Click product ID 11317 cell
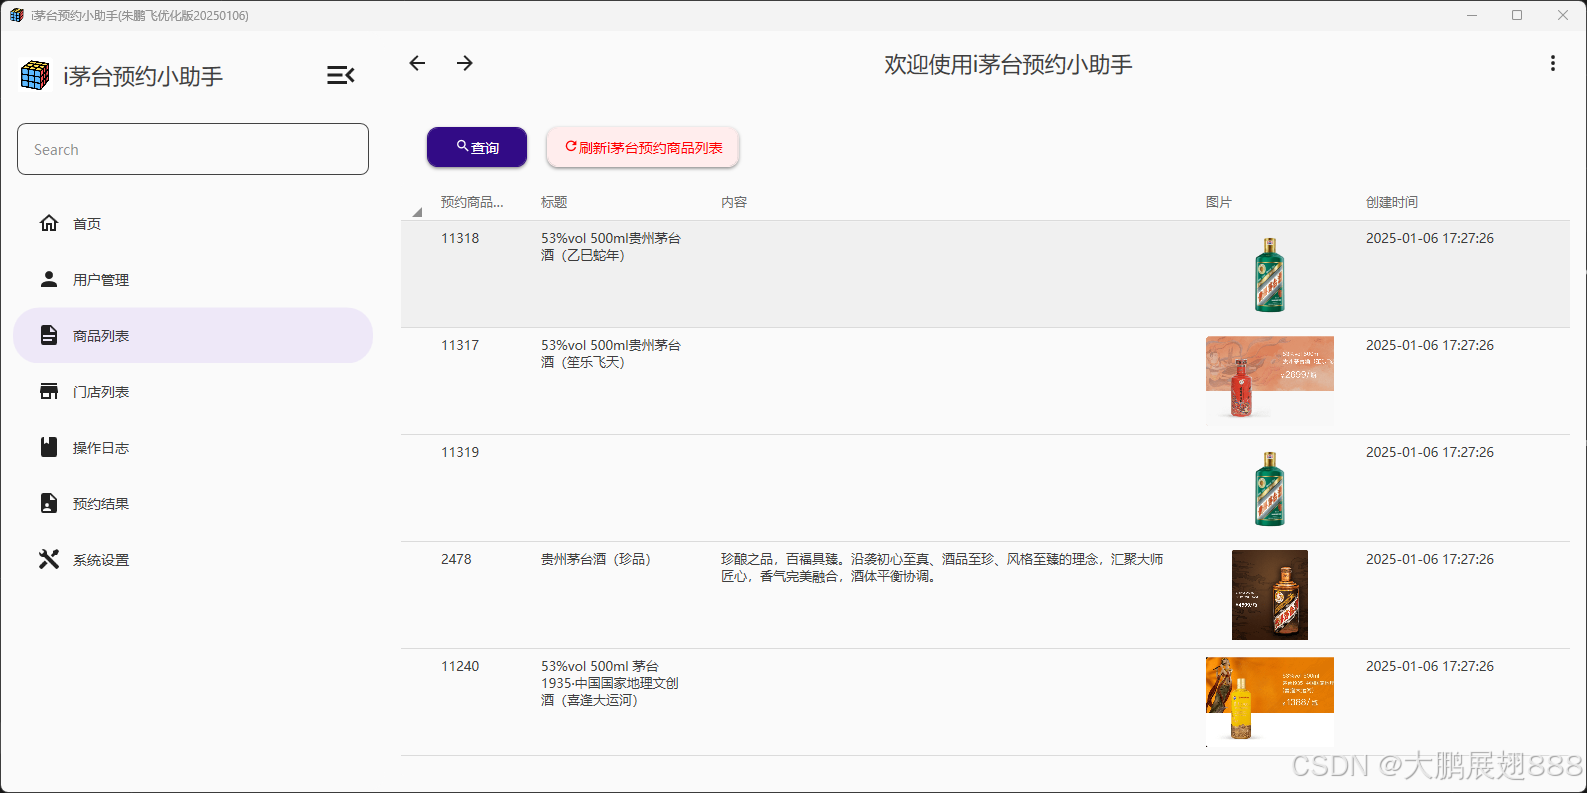This screenshot has height=793, width=1587. 460,345
